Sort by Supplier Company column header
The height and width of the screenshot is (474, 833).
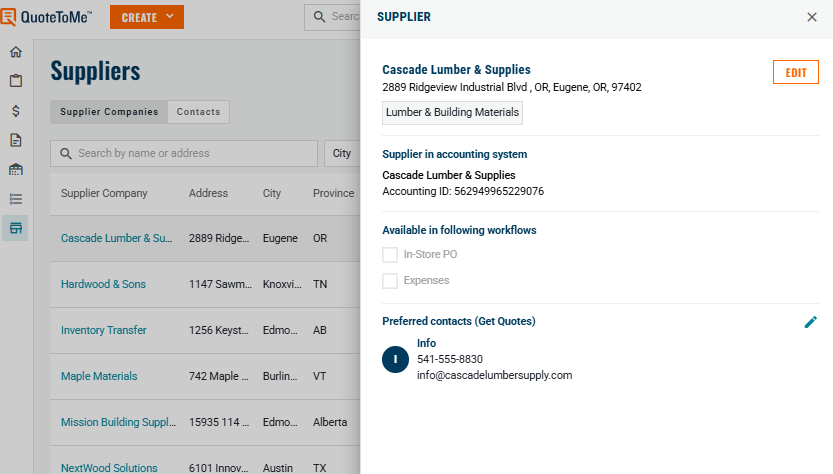tap(104, 193)
